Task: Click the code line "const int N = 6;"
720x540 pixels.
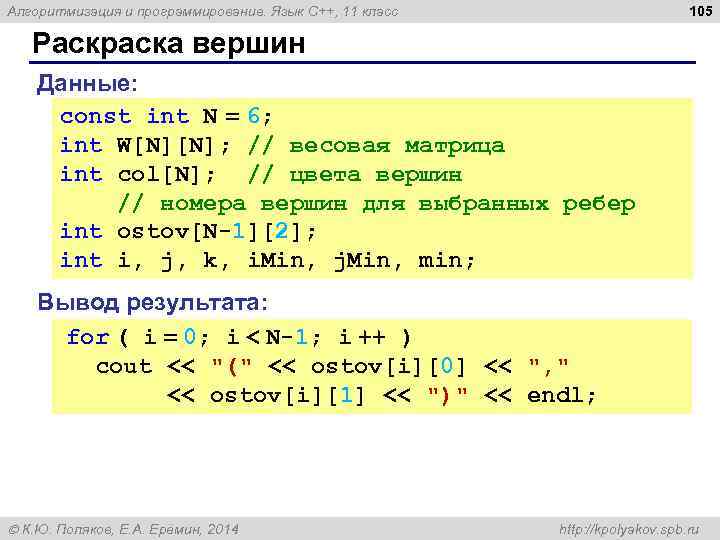Action: coord(166,116)
